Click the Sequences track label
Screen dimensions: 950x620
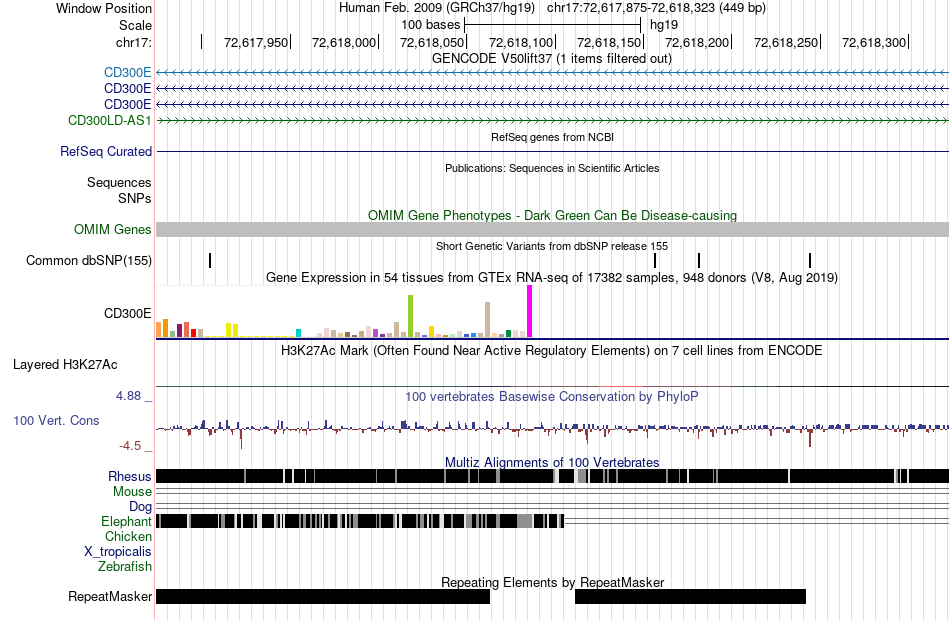(x=119, y=182)
